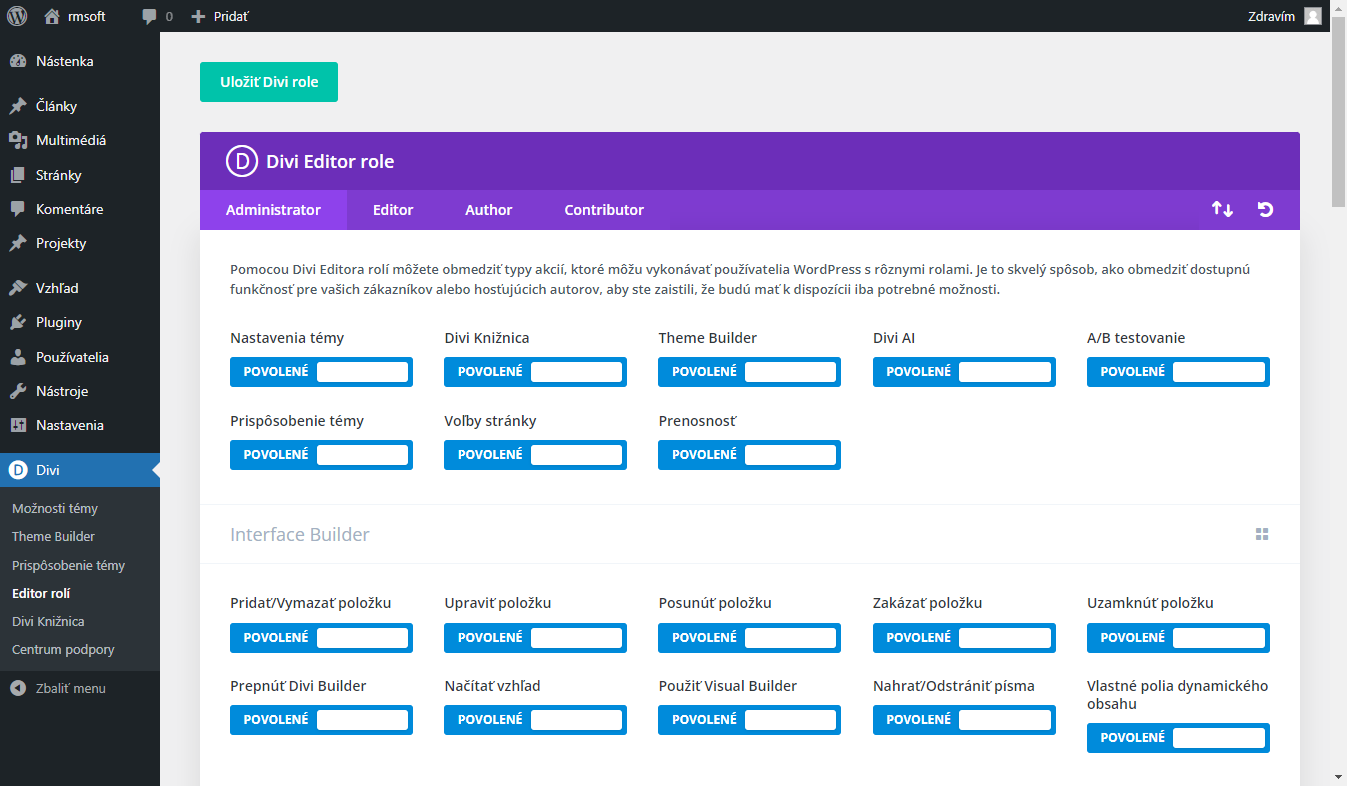
Task: Toggle Posunúť položku permission
Action: pyautogui.click(x=749, y=638)
